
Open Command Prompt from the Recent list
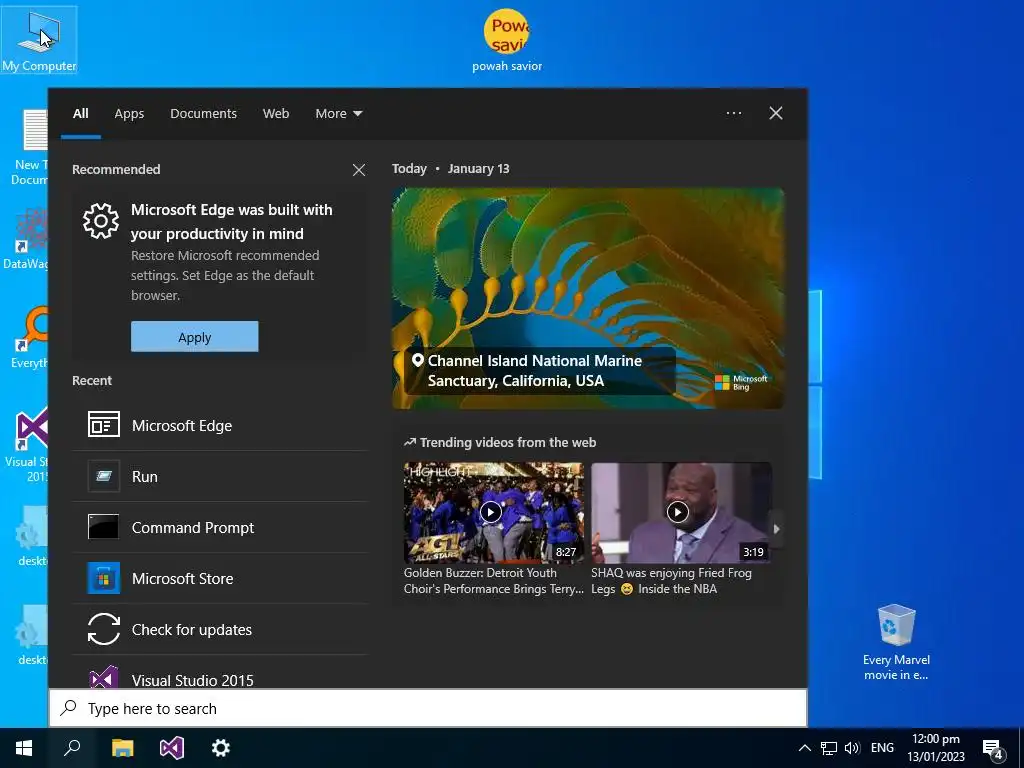[220, 528]
